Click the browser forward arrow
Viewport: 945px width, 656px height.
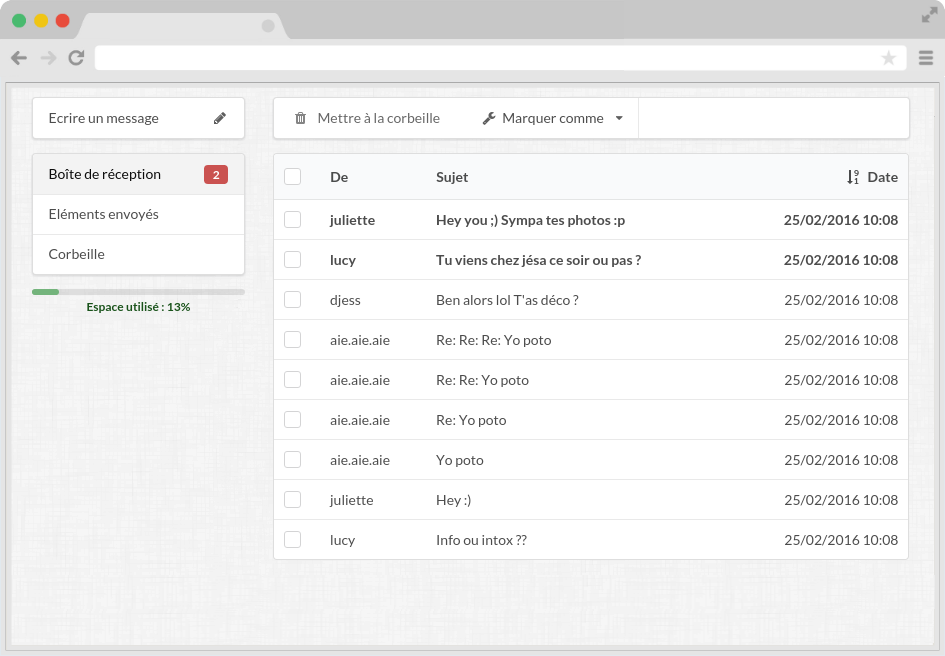(x=48, y=58)
